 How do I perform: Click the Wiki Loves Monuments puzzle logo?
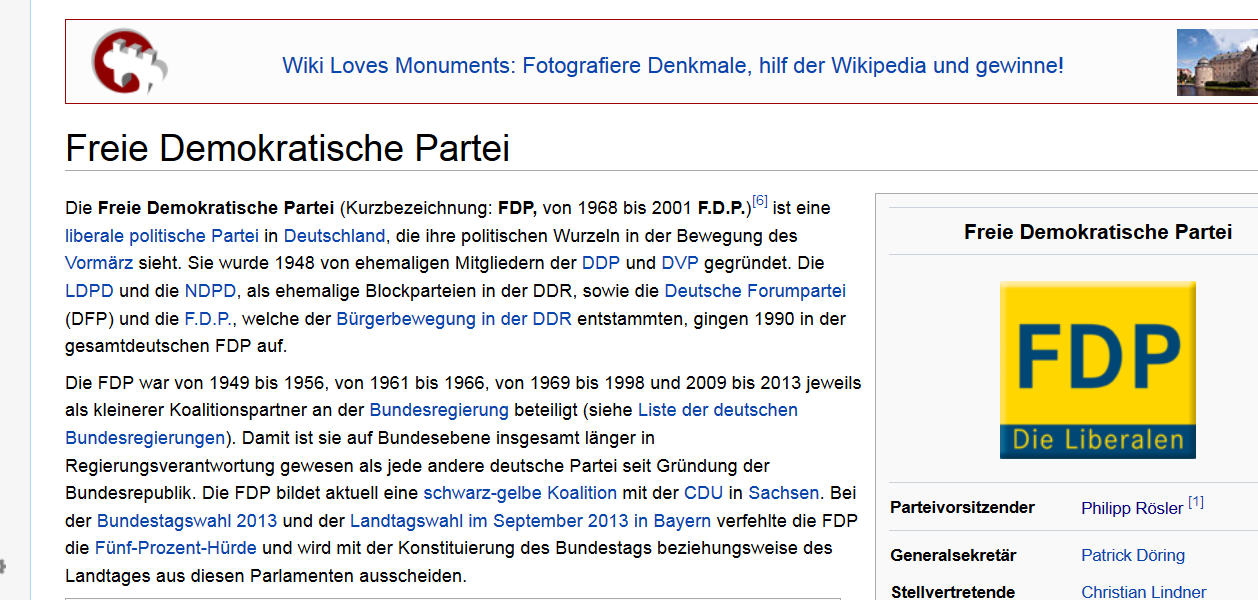pyautogui.click(x=129, y=62)
